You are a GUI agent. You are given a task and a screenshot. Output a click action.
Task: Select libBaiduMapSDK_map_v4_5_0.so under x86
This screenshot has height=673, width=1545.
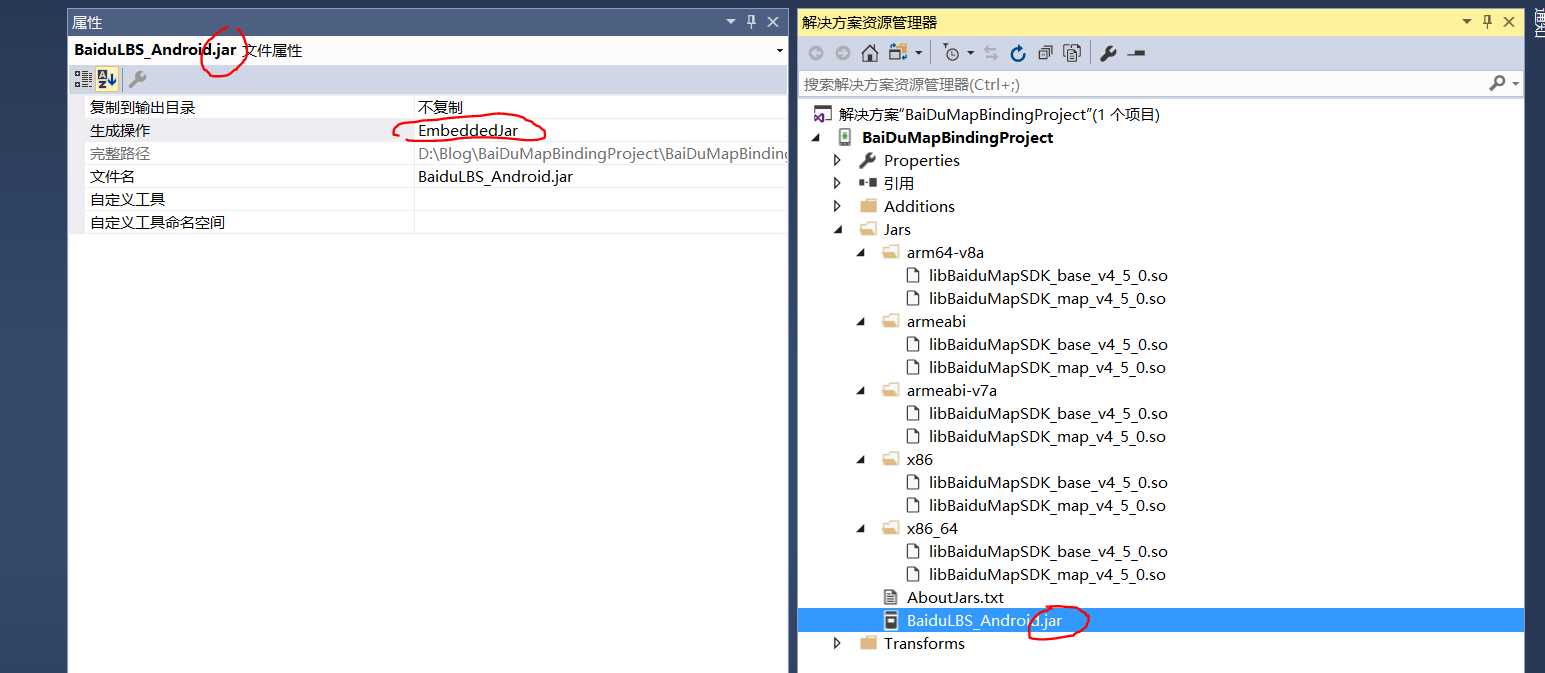coord(1047,505)
